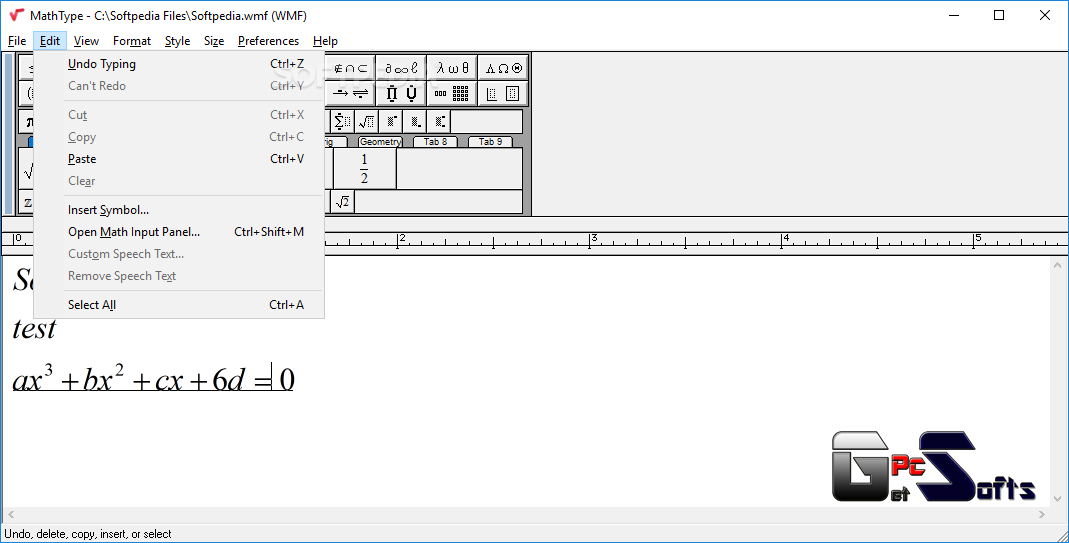Click the disabled Cut entry
Image resolution: width=1069 pixels, height=543 pixels.
[179, 115]
